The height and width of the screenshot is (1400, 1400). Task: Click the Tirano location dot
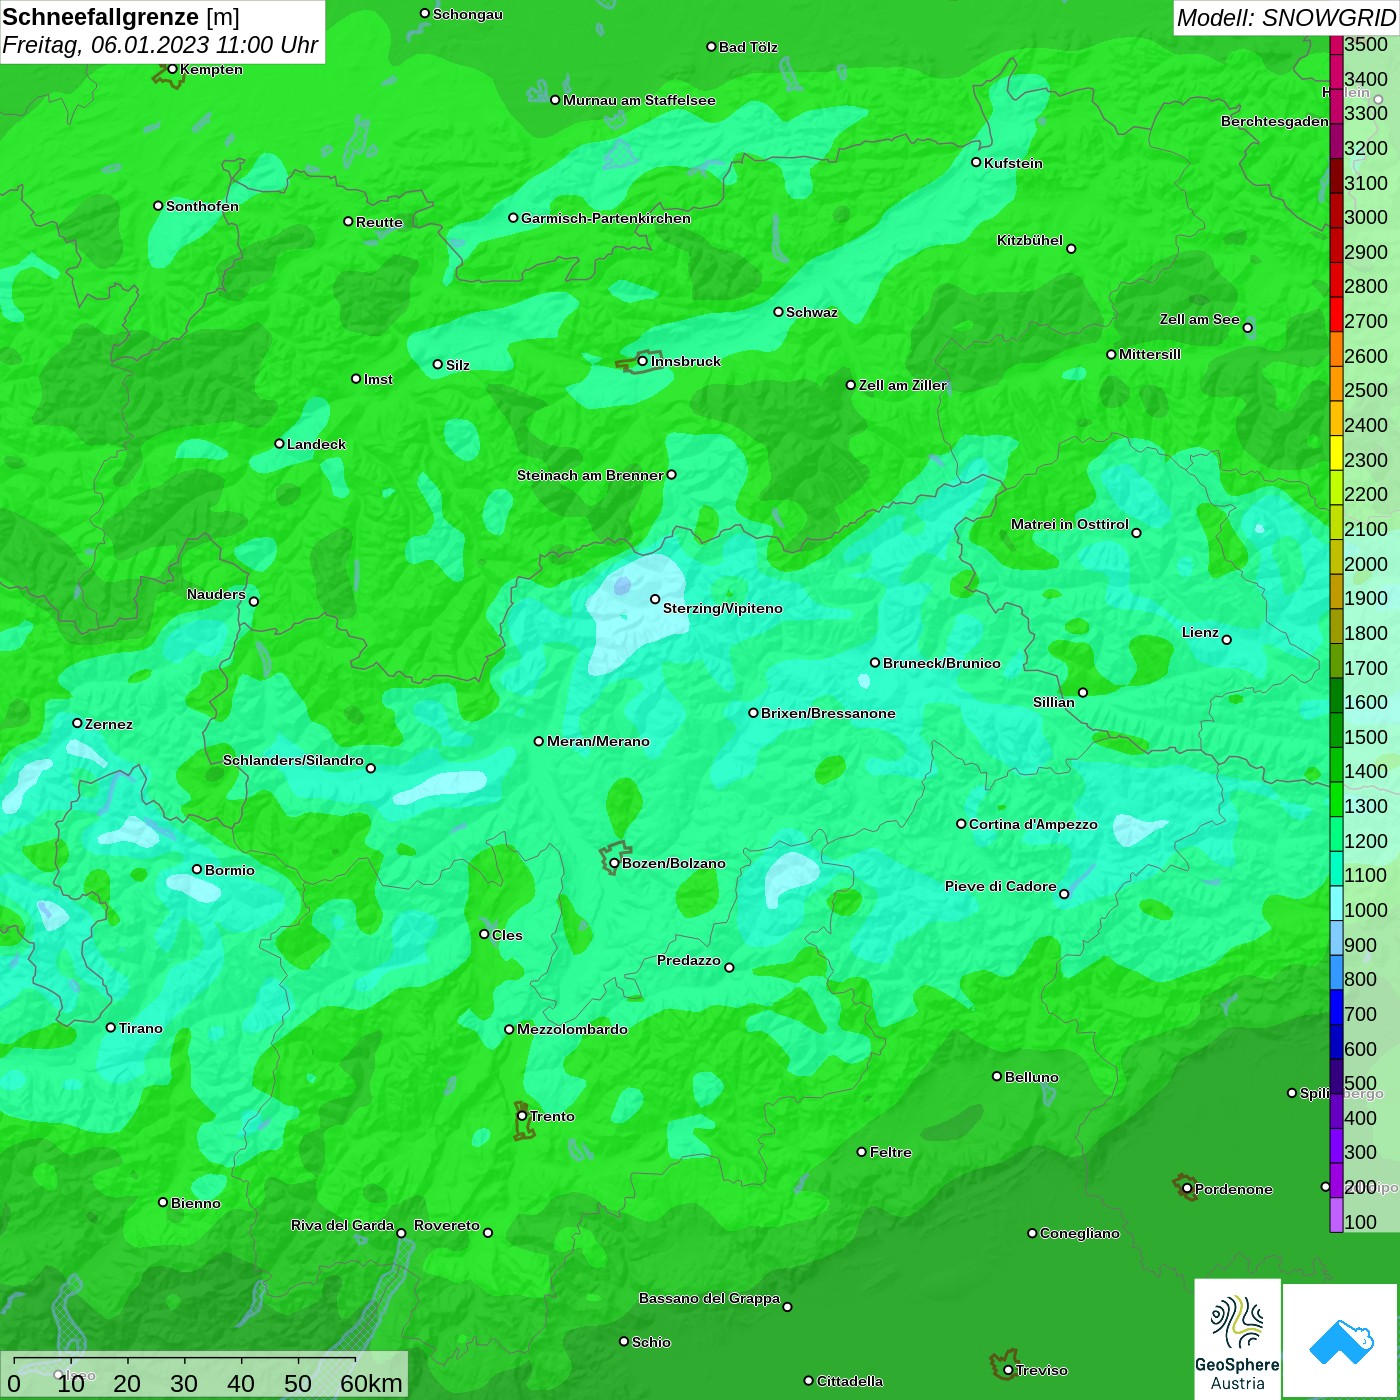pyautogui.click(x=111, y=1027)
